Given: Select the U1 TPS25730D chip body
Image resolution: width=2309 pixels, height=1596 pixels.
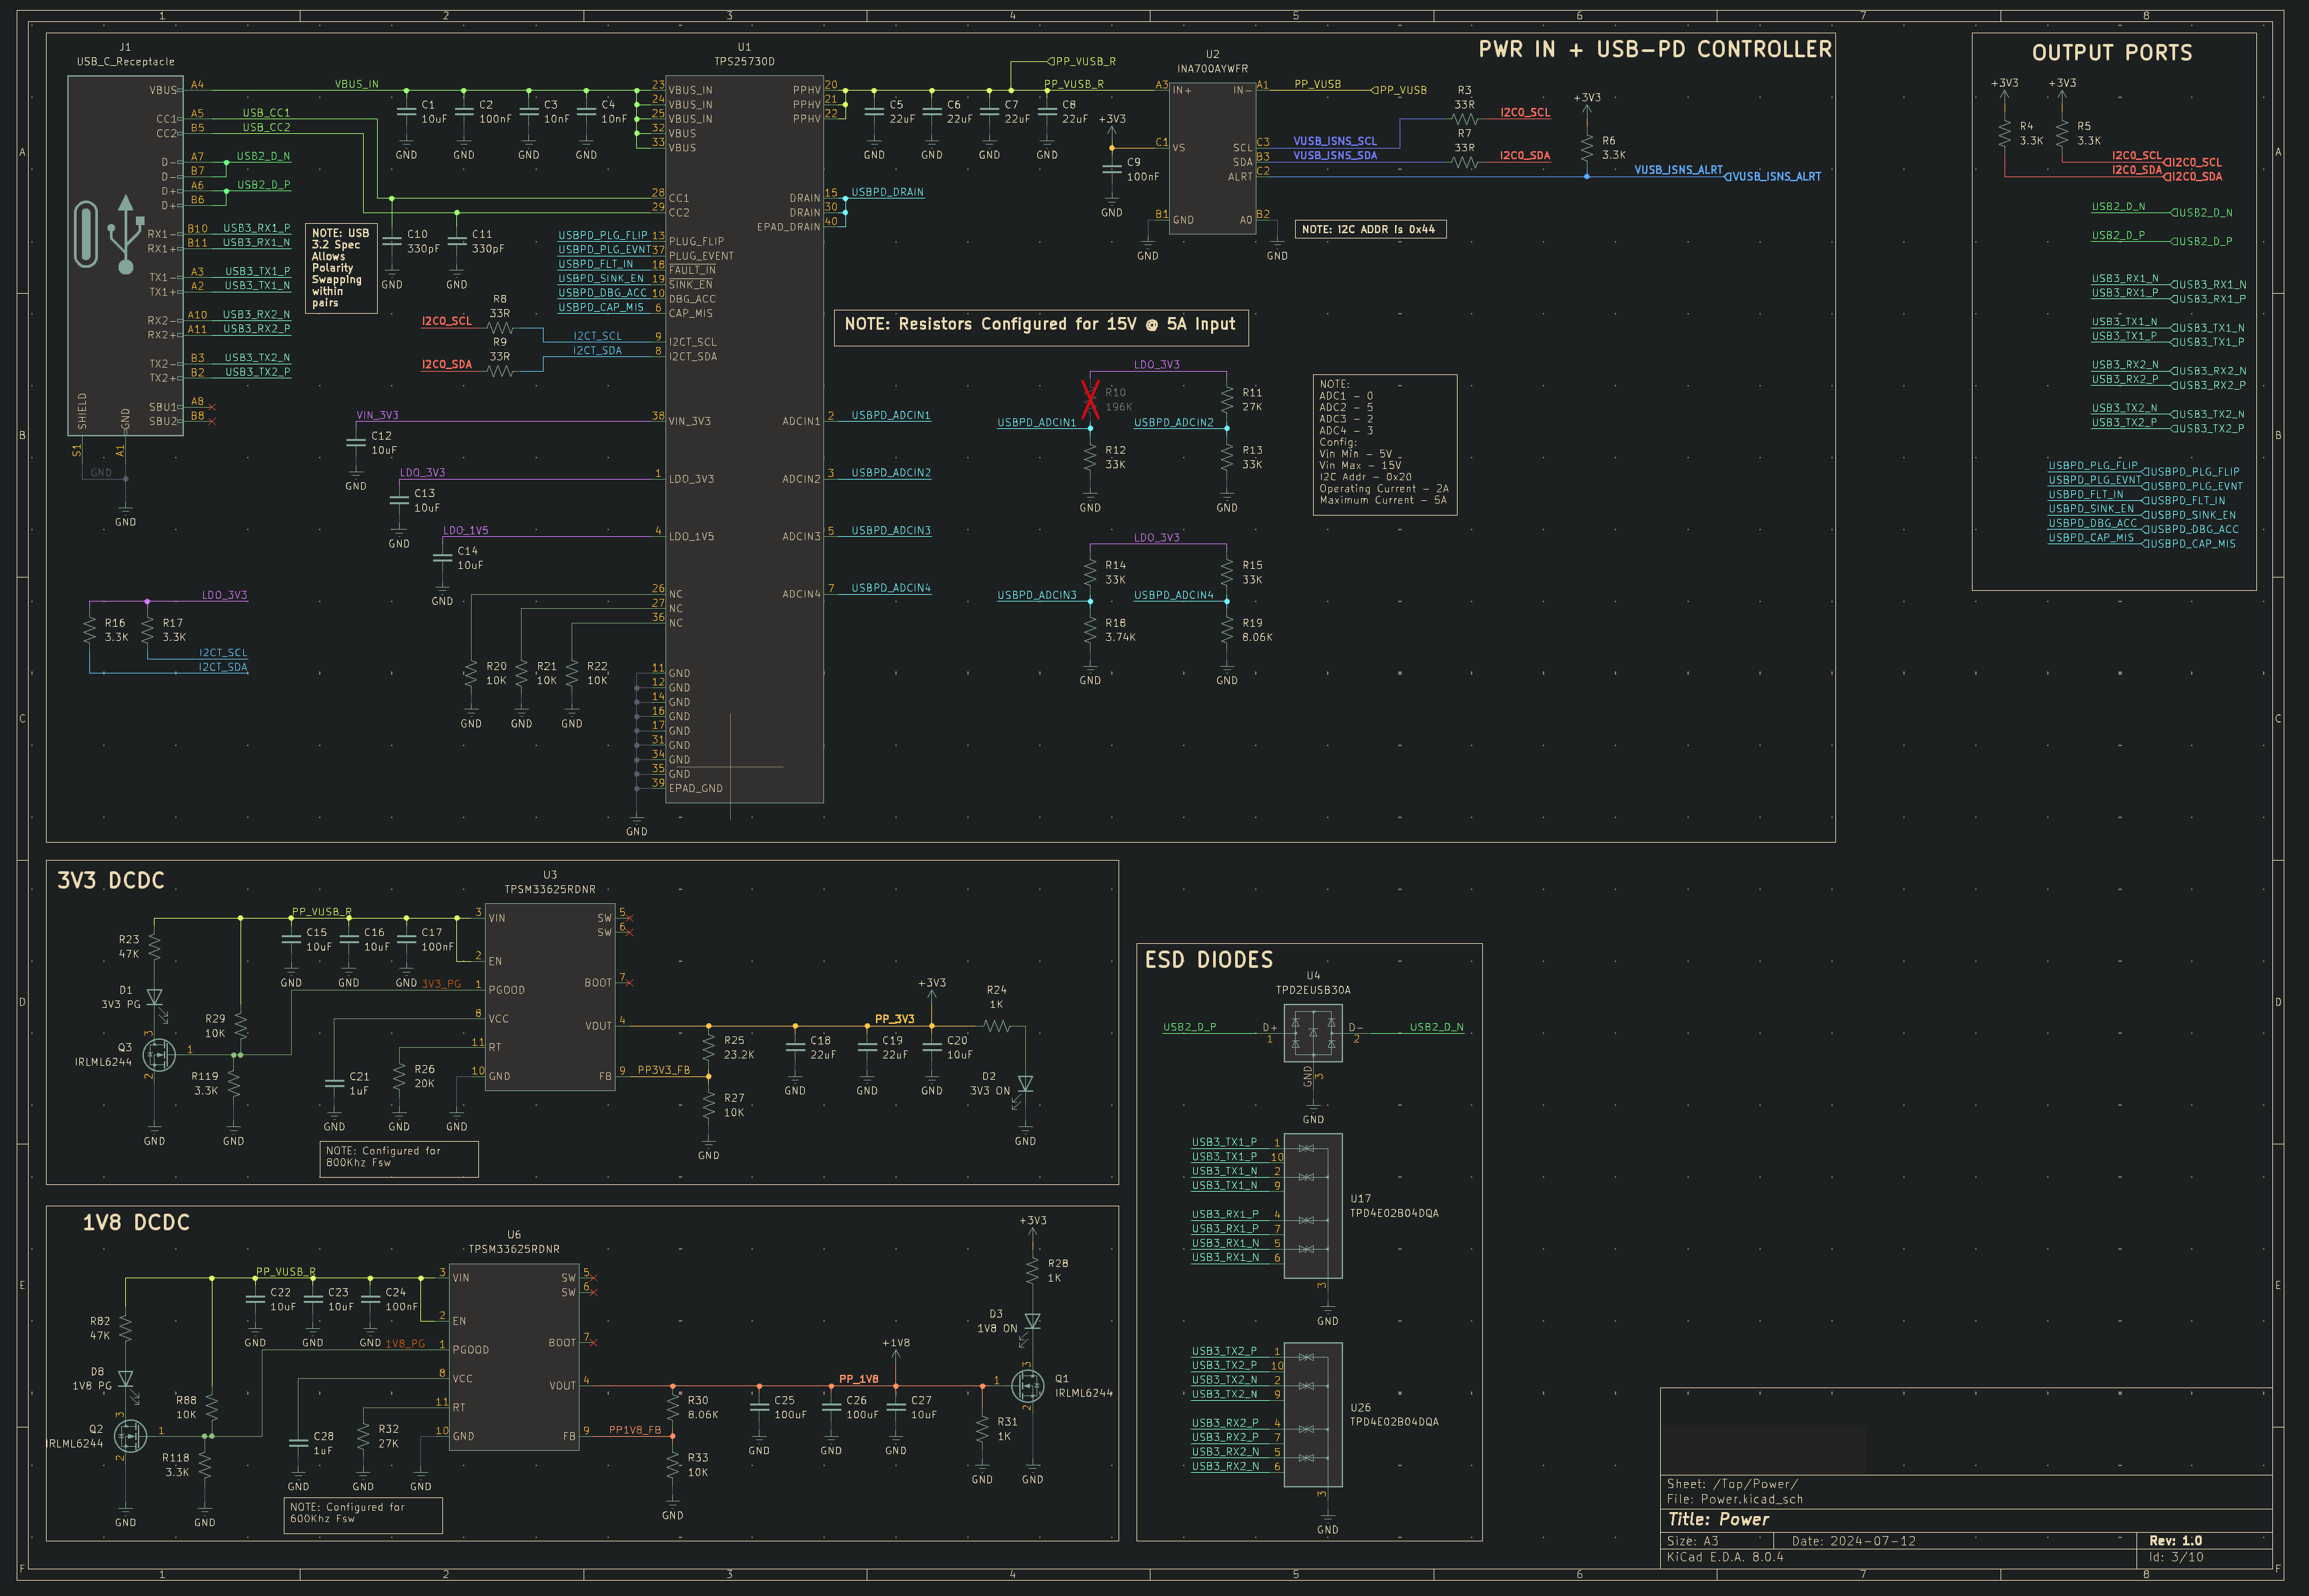Looking at the screenshot, I should point(745,439).
